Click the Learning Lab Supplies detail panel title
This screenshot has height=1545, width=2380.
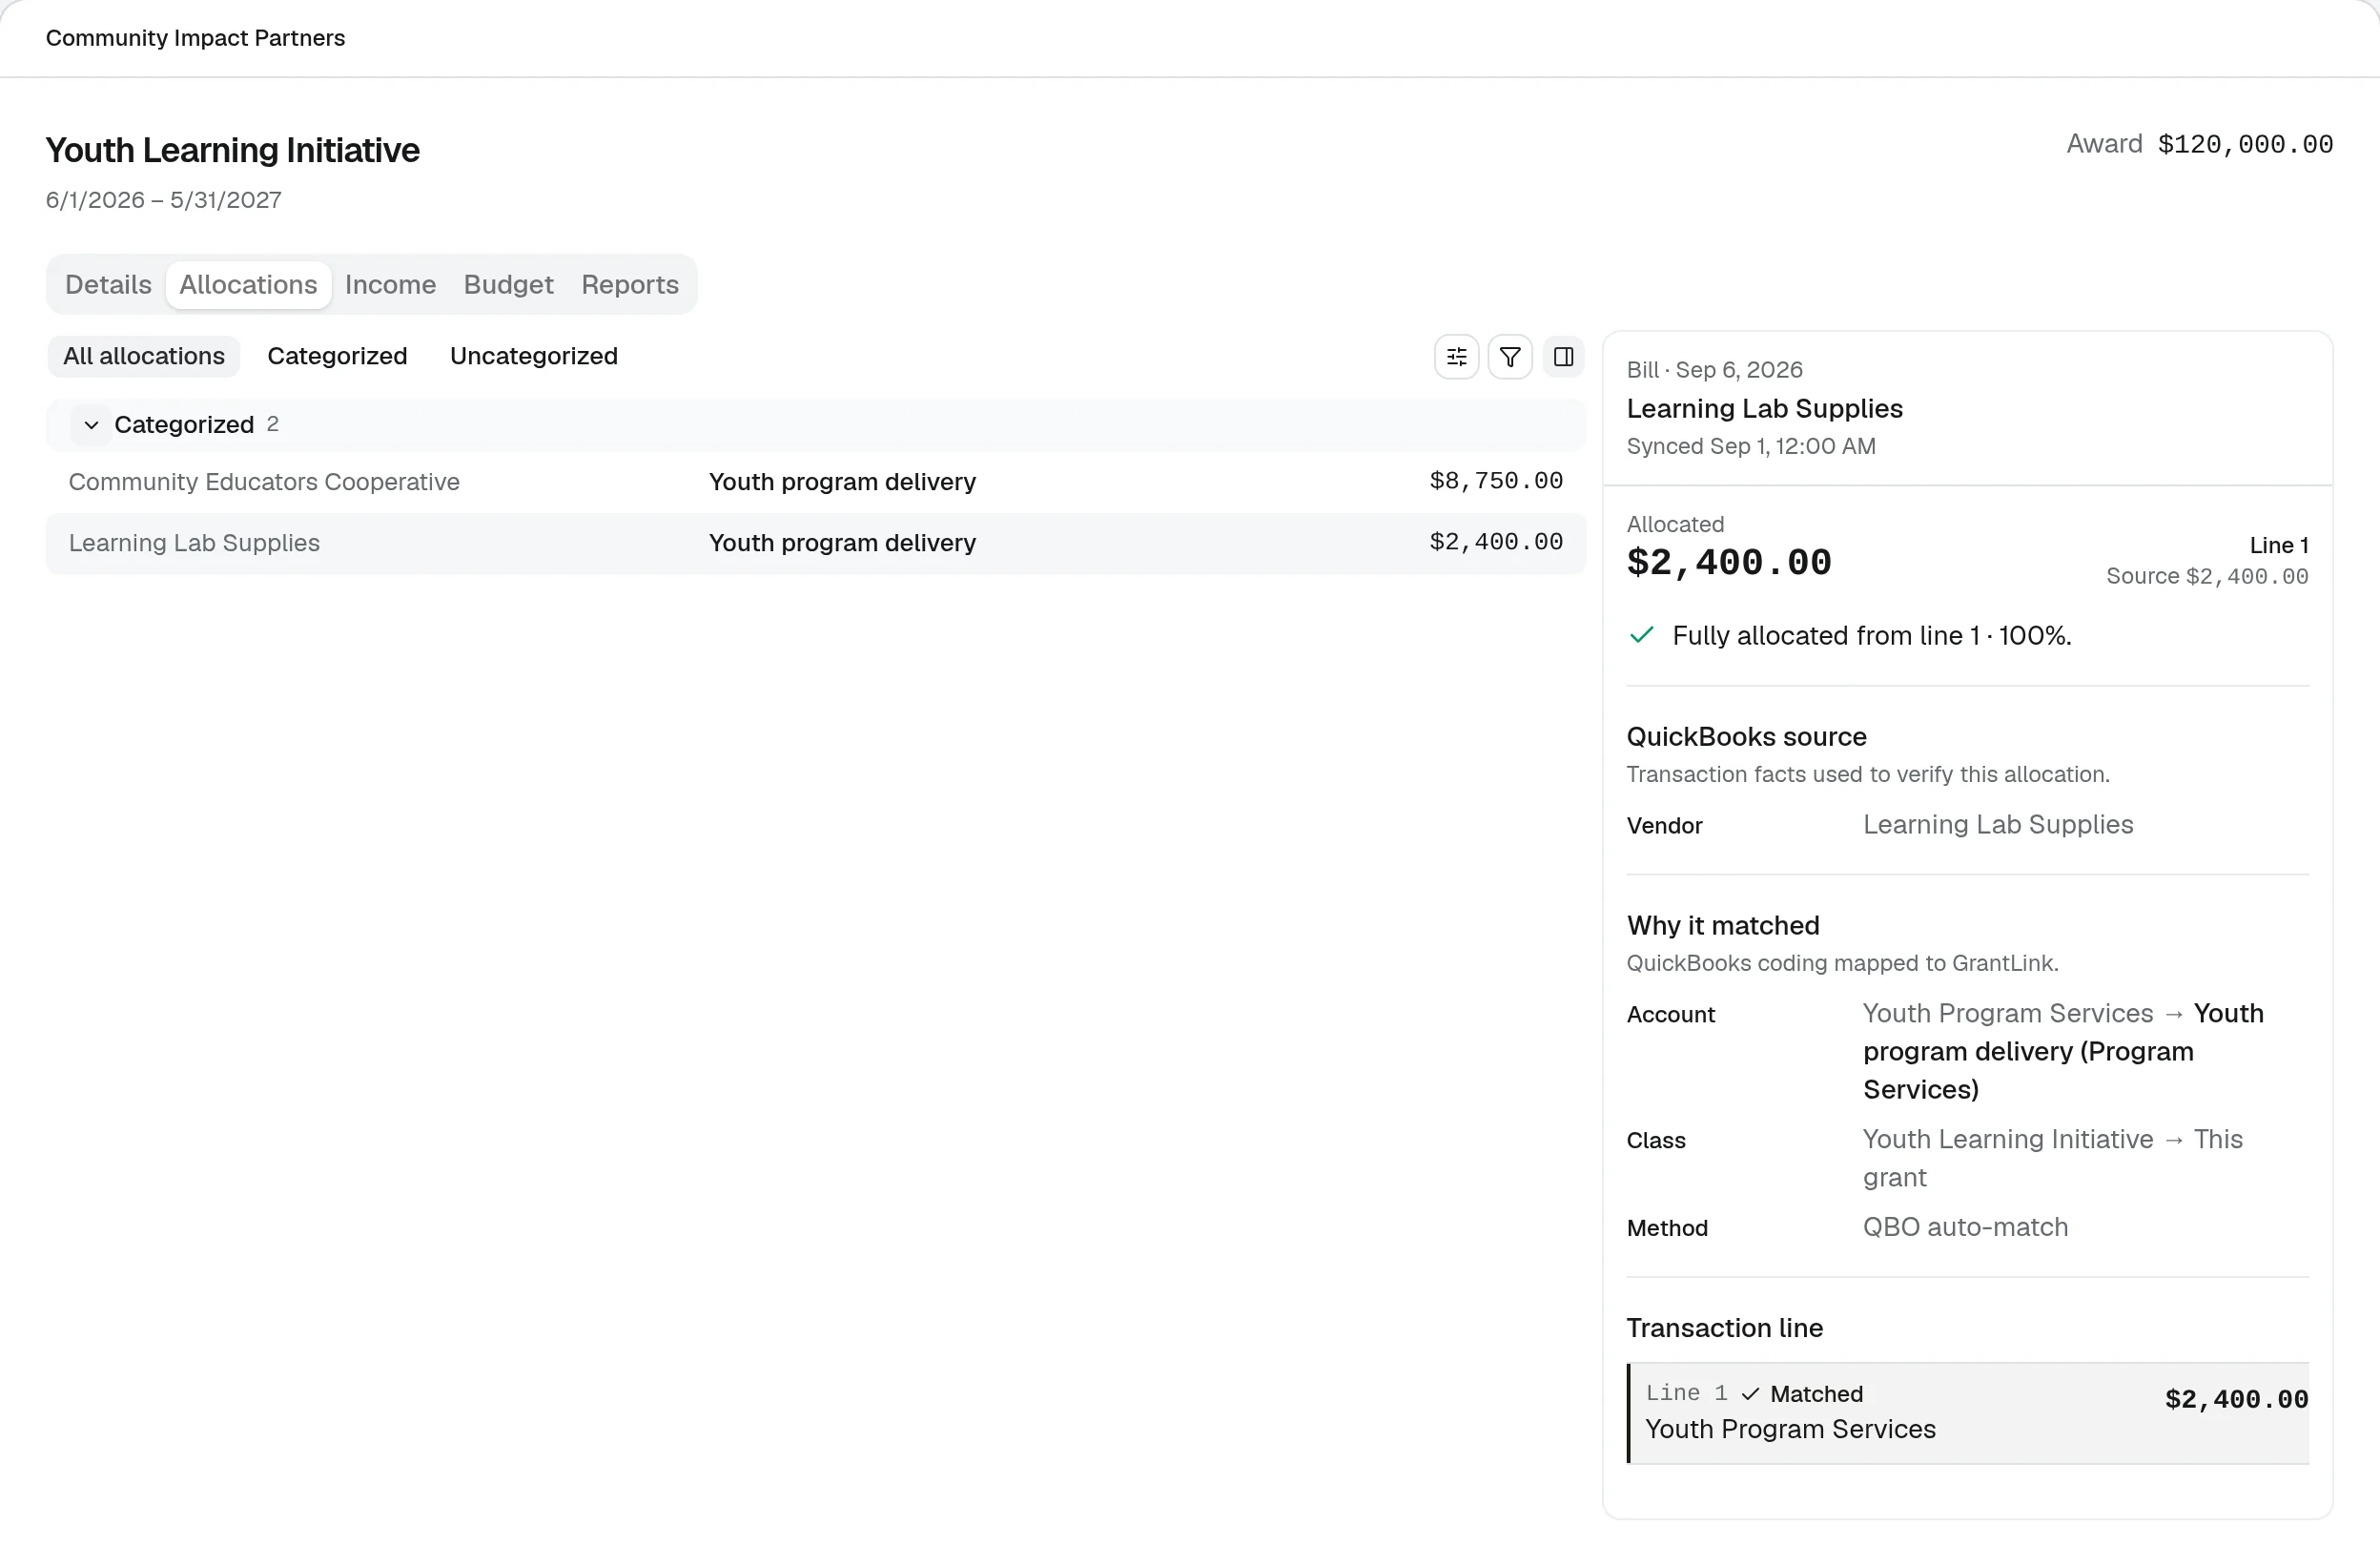pos(1764,408)
